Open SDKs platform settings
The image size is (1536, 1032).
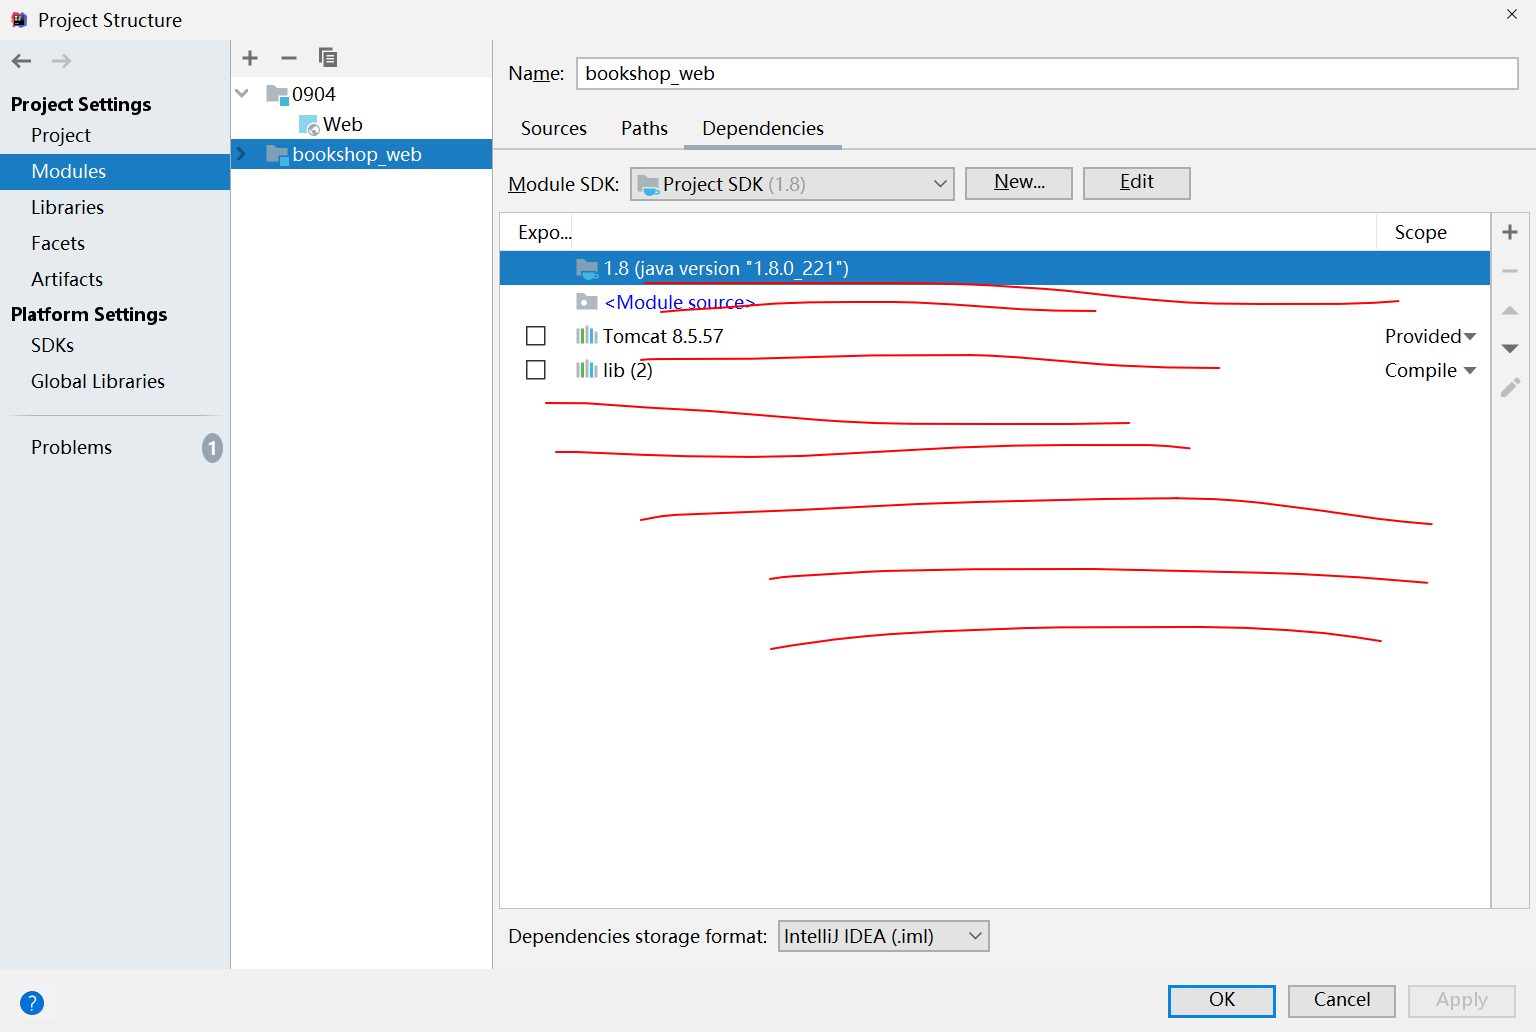click(52, 345)
